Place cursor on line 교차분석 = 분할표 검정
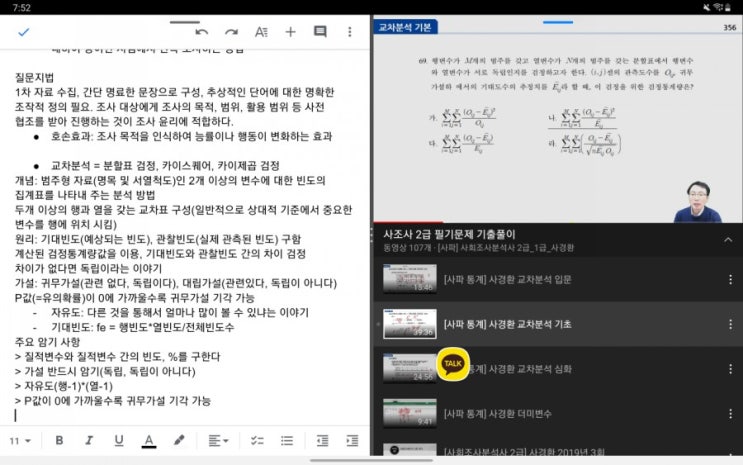Image resolution: width=743 pixels, height=465 pixels. (x=165, y=166)
